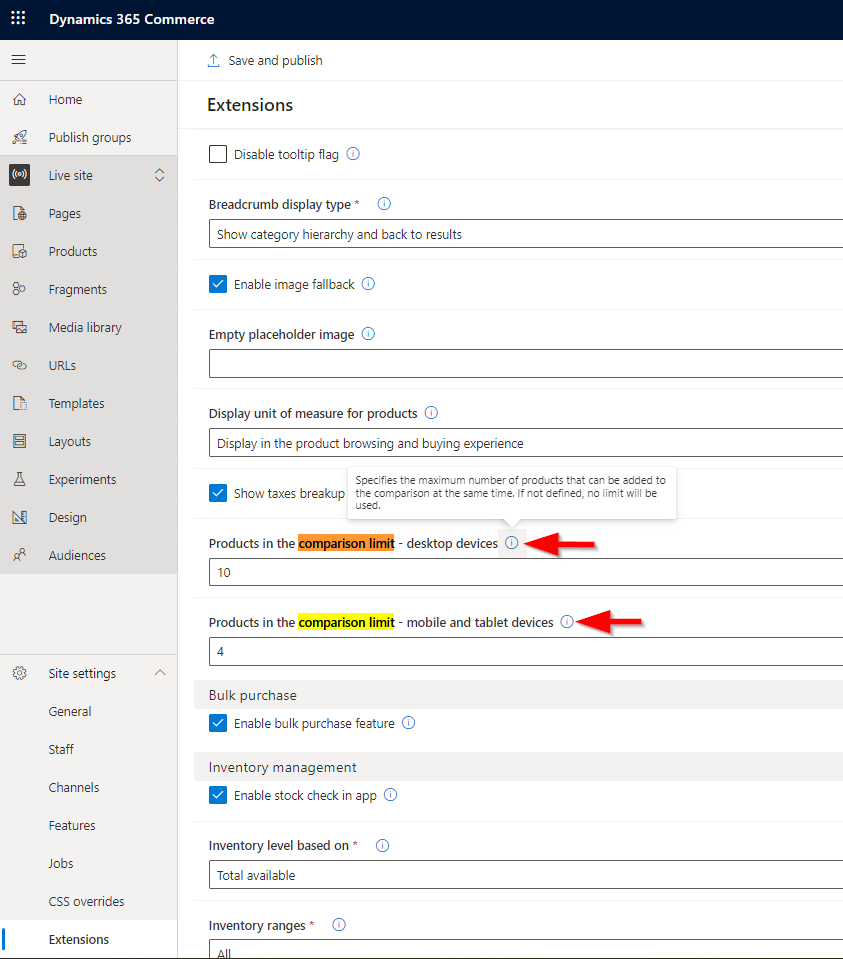Image resolution: width=843 pixels, height=959 pixels.
Task: Click the Empty placeholder image field
Action: point(525,363)
